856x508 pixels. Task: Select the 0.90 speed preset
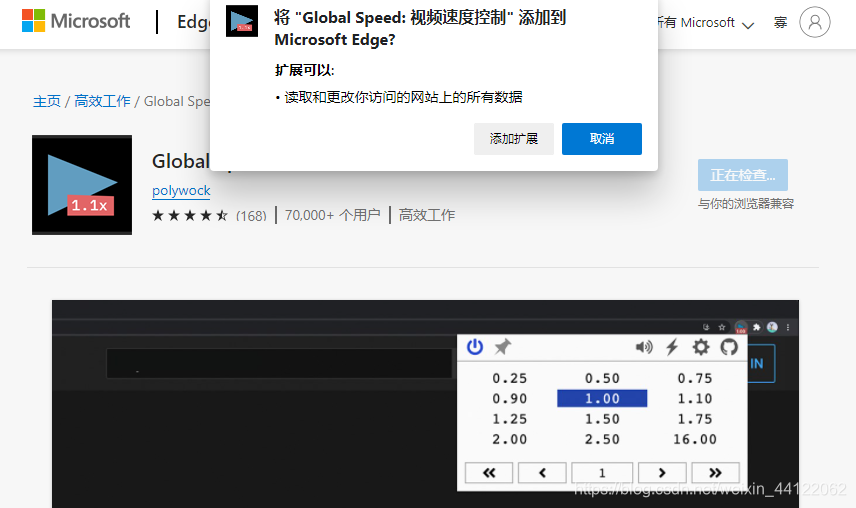tap(510, 398)
